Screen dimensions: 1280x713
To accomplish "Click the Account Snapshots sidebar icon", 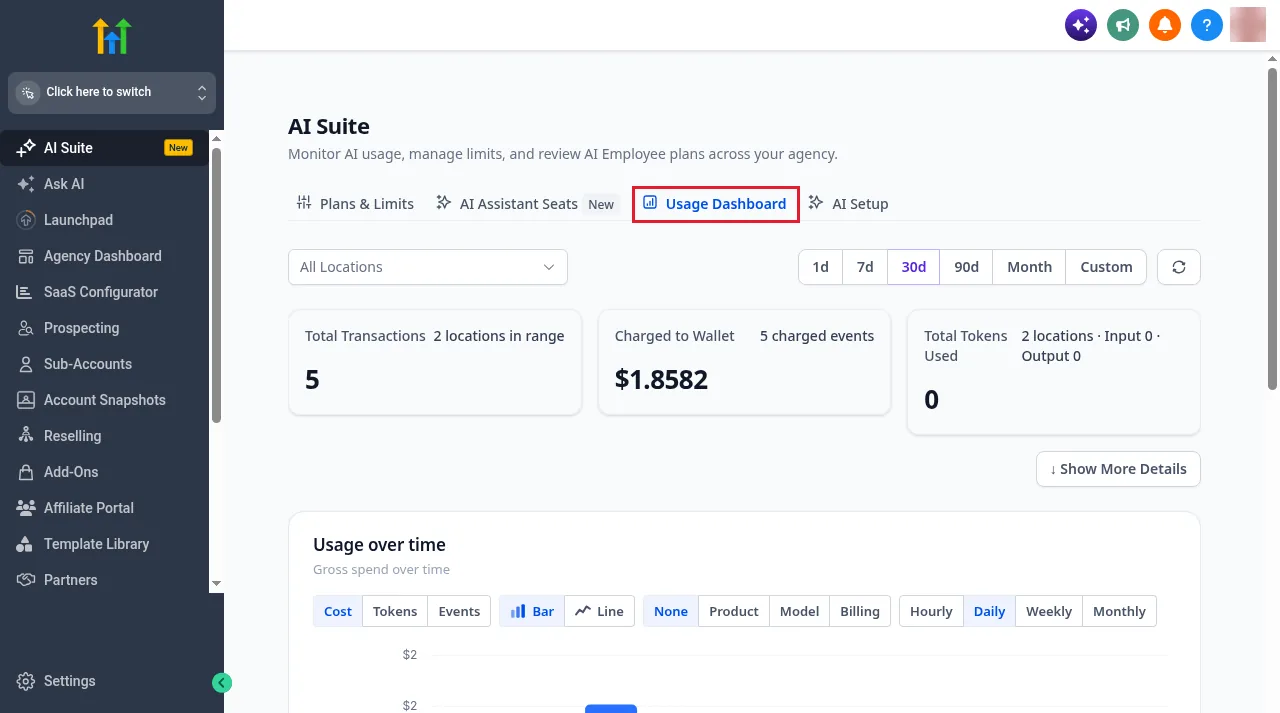I will (26, 400).
